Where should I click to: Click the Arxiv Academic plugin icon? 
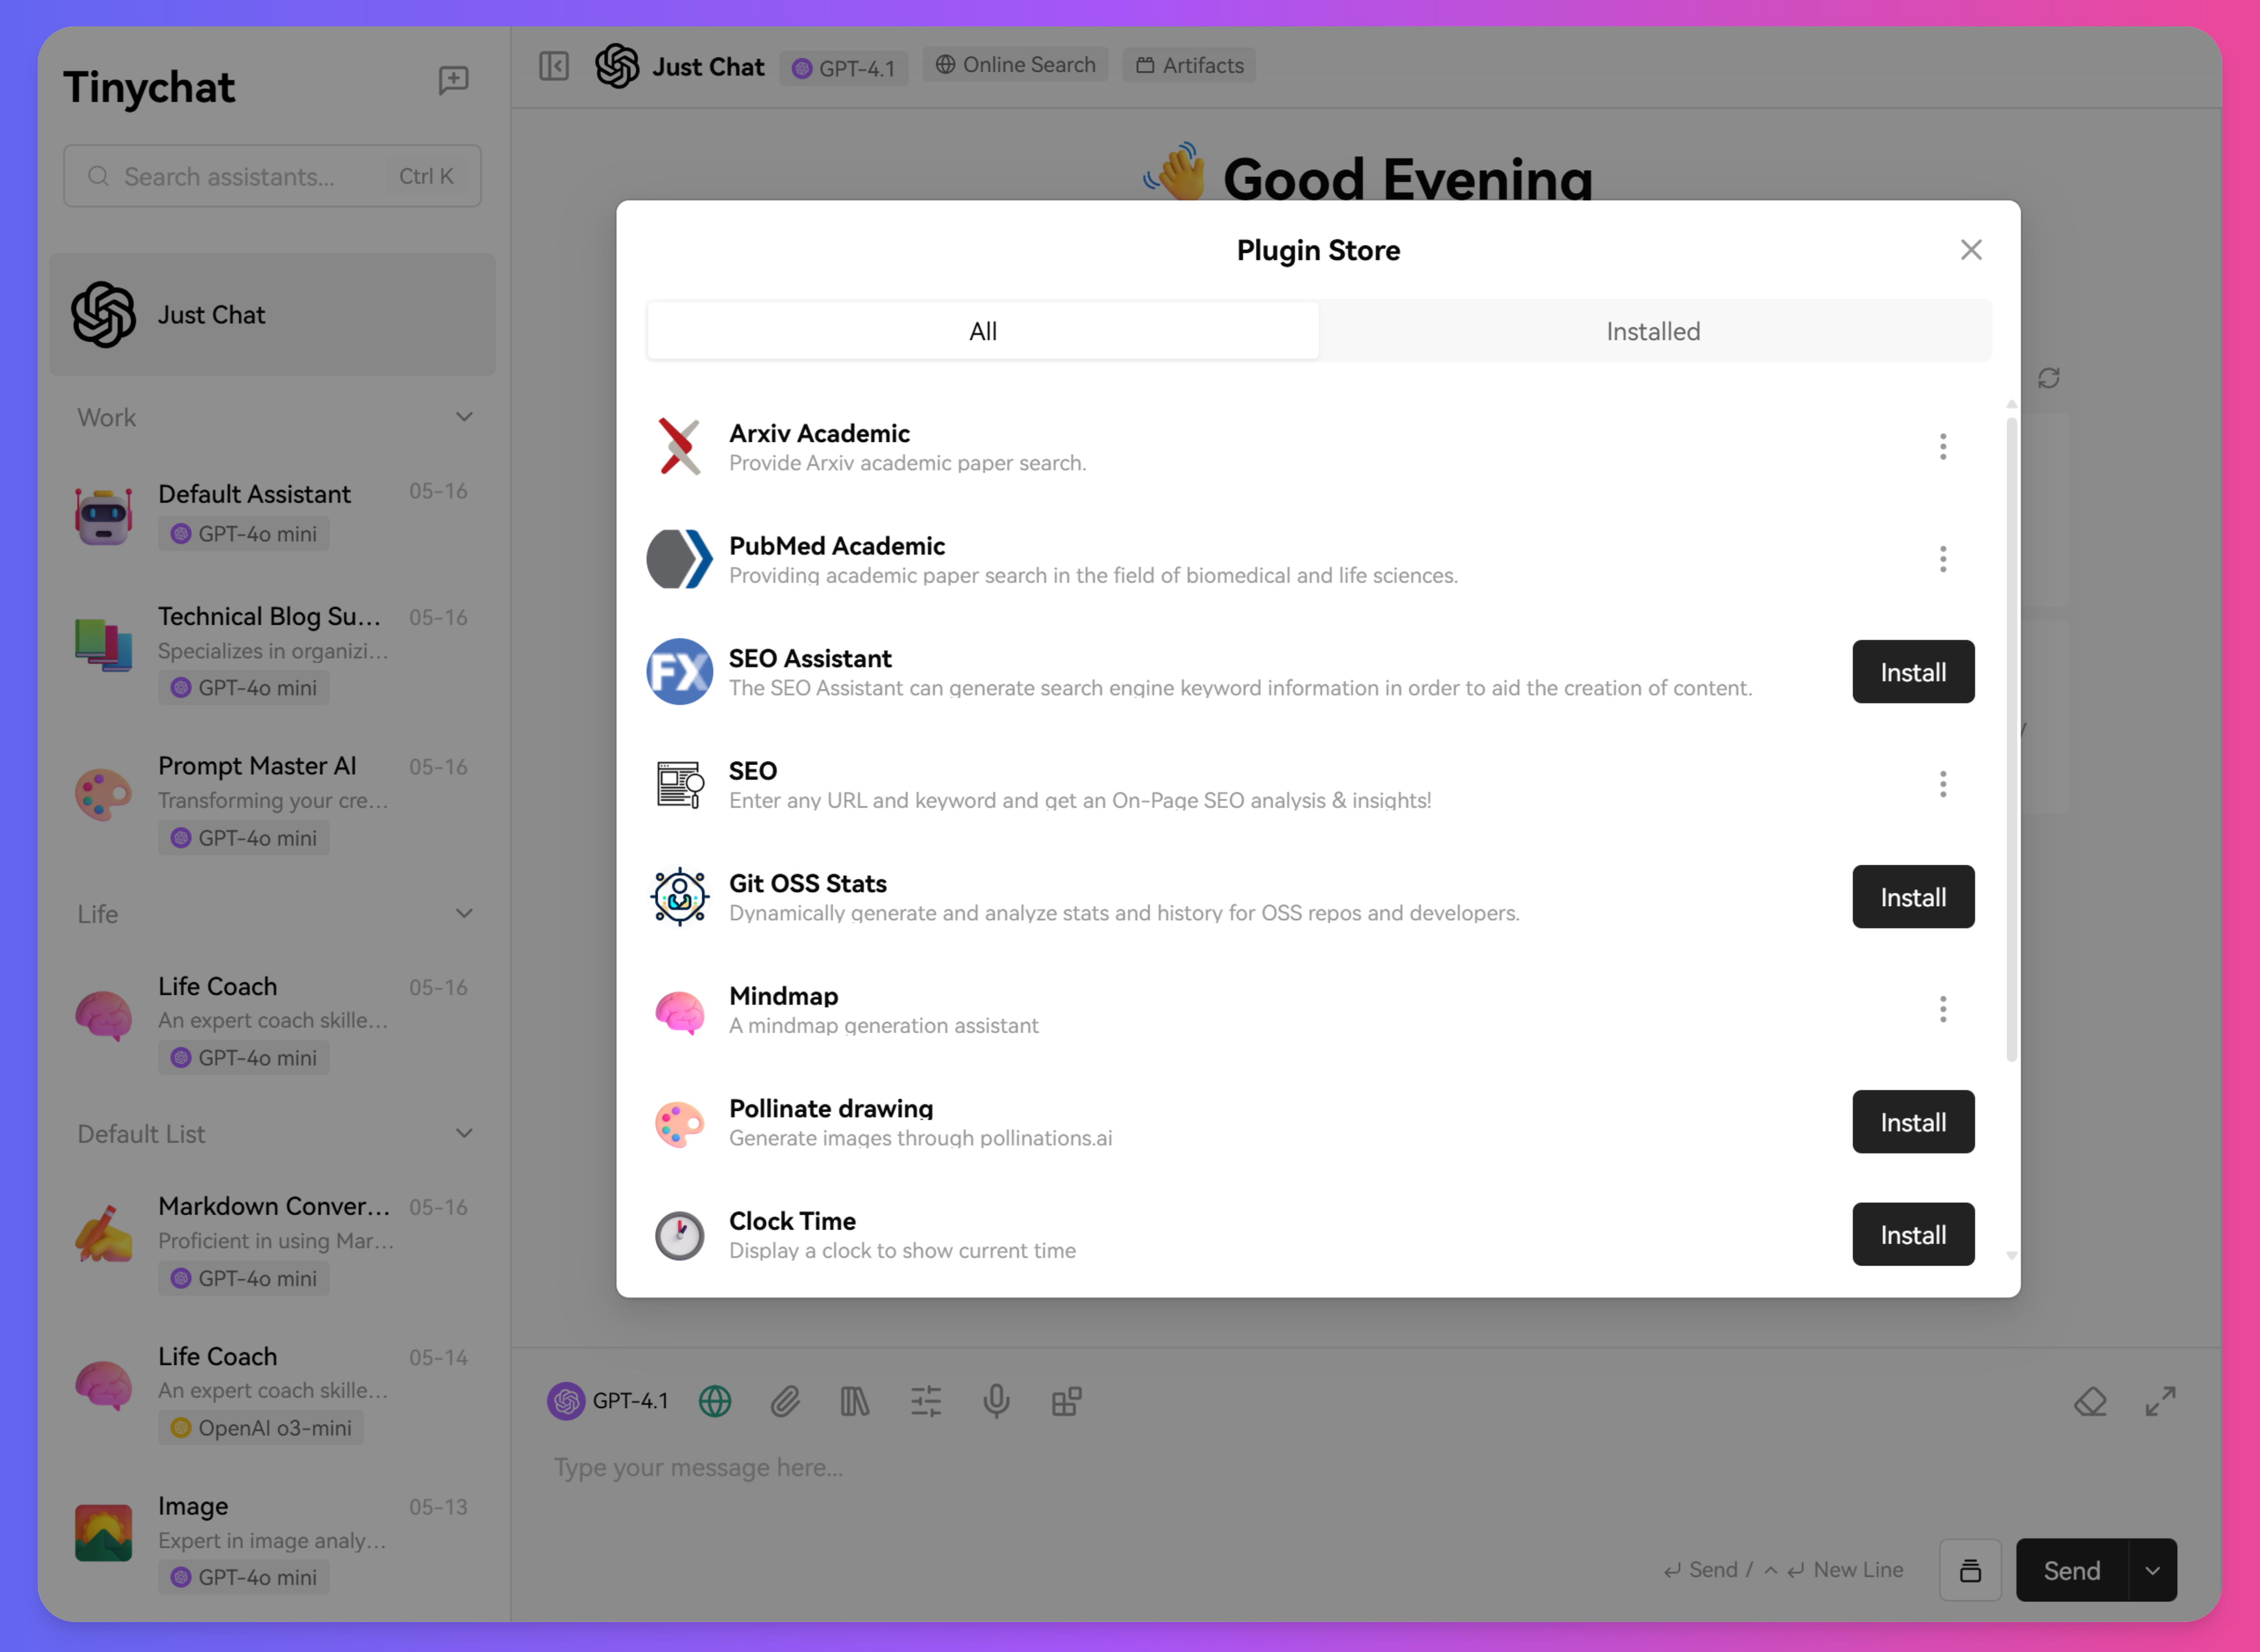tap(680, 447)
